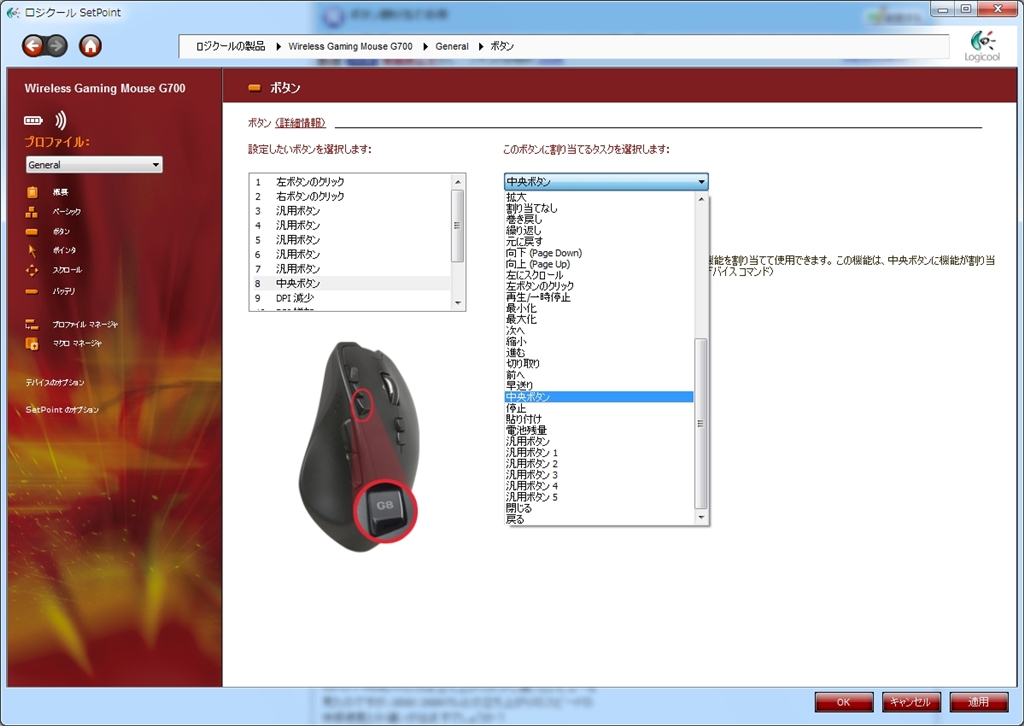The image size is (1024, 726).
Task: Collapse the 中央ボタン task combo box
Action: [x=606, y=182]
